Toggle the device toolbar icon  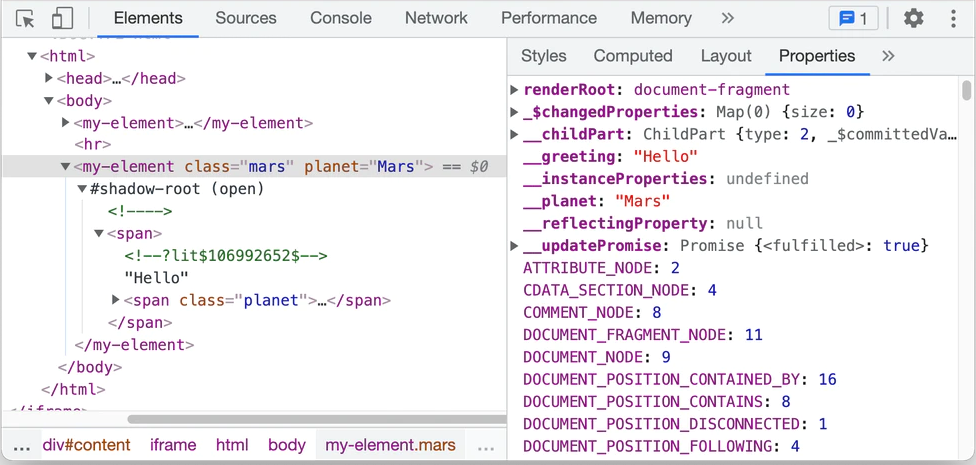click(62, 19)
